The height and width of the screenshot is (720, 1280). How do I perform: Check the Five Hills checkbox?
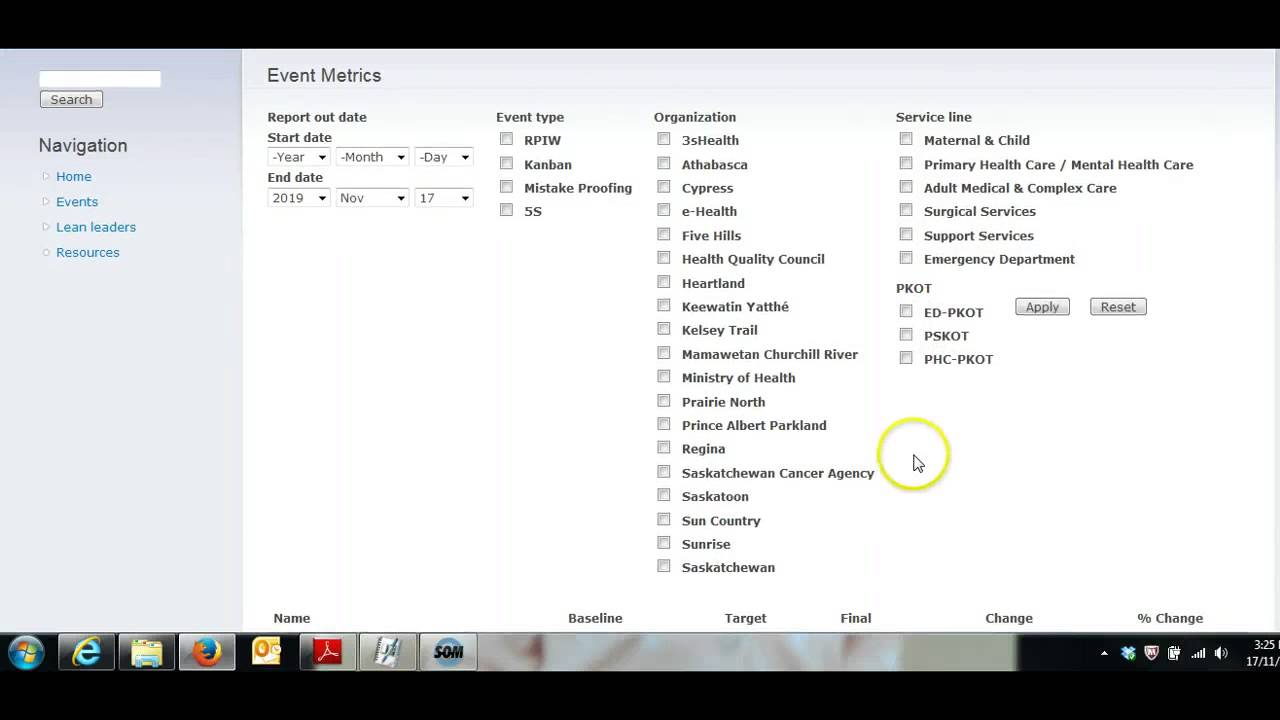(x=664, y=234)
